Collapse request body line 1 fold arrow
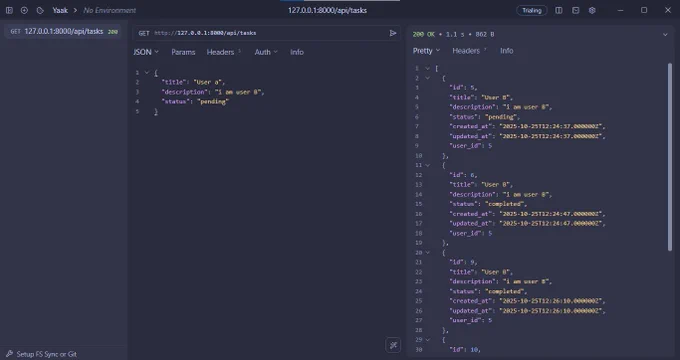The width and height of the screenshot is (680, 360). (147, 72)
